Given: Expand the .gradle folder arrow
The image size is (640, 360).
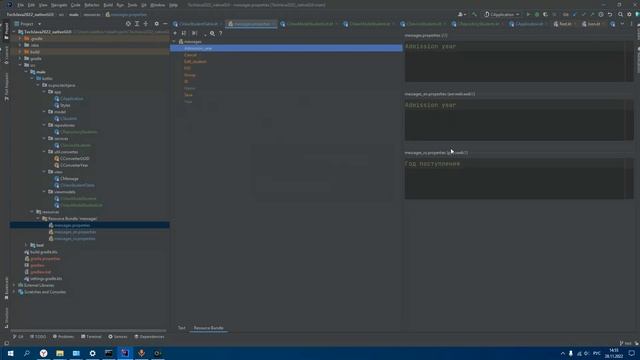Looking at the screenshot, I should (20, 38).
